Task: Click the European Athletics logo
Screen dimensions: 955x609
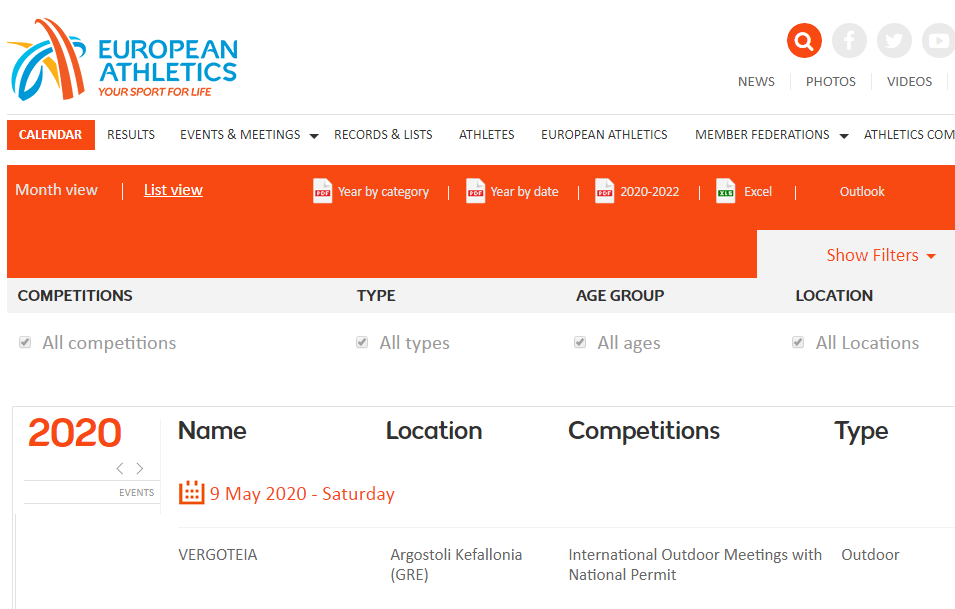Action: click(122, 60)
